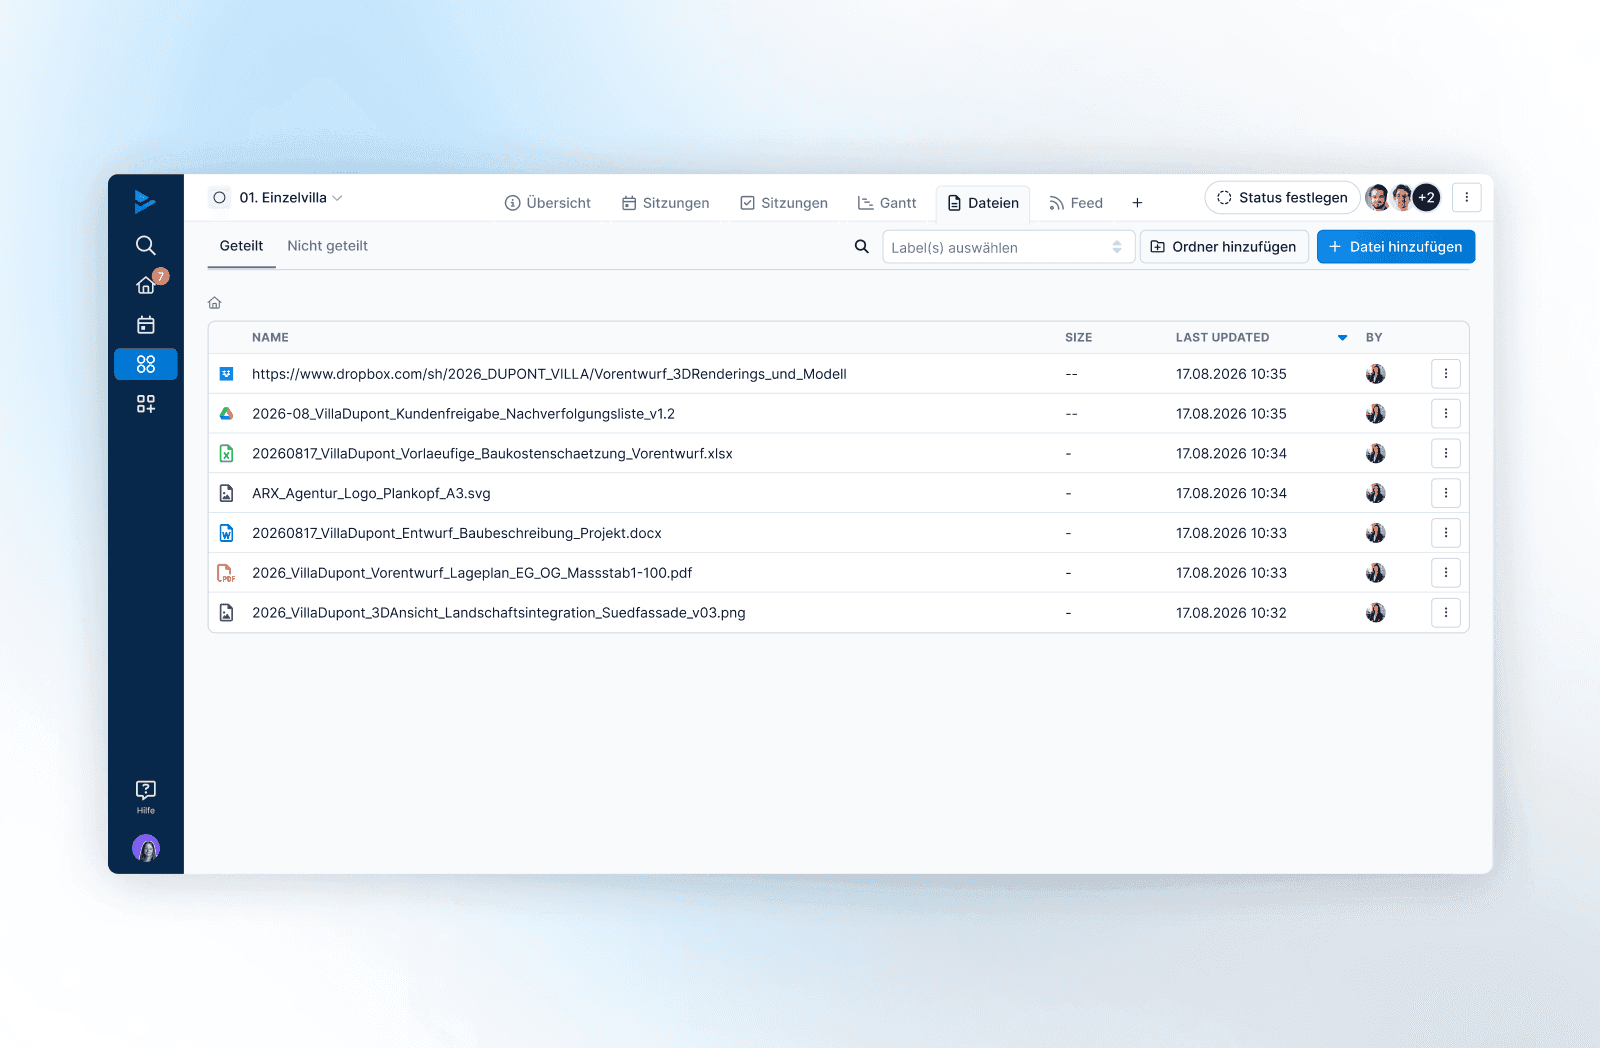Screen dimensions: 1600x1048
Task: Click Datei hinzufügen button
Action: pos(1396,247)
